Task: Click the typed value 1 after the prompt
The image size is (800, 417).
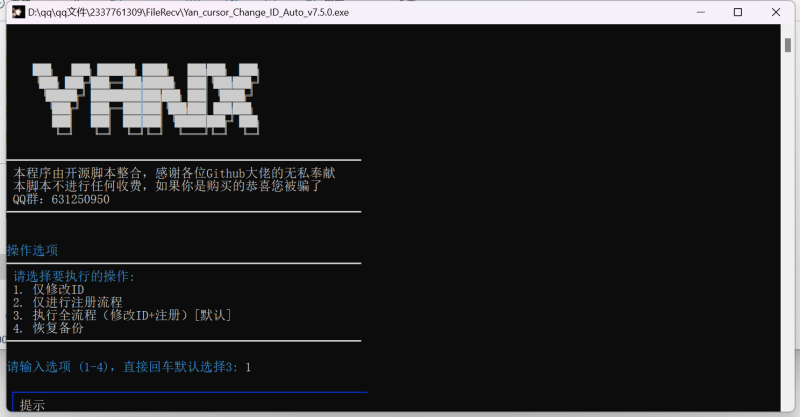Action: click(248, 367)
